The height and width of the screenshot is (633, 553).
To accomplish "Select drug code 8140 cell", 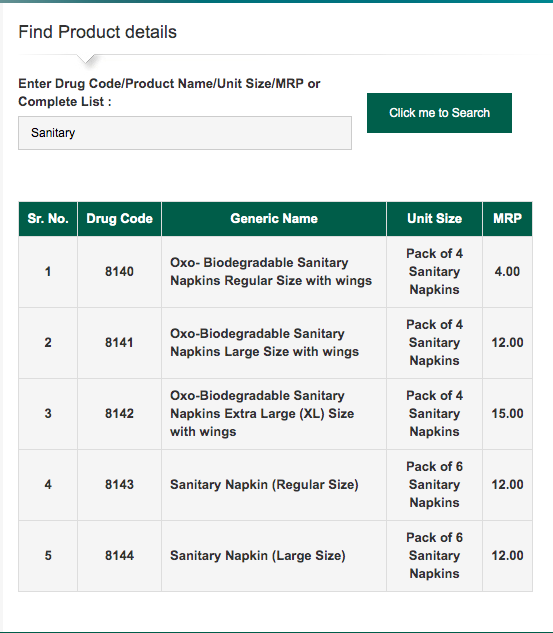I will (x=119, y=272).
